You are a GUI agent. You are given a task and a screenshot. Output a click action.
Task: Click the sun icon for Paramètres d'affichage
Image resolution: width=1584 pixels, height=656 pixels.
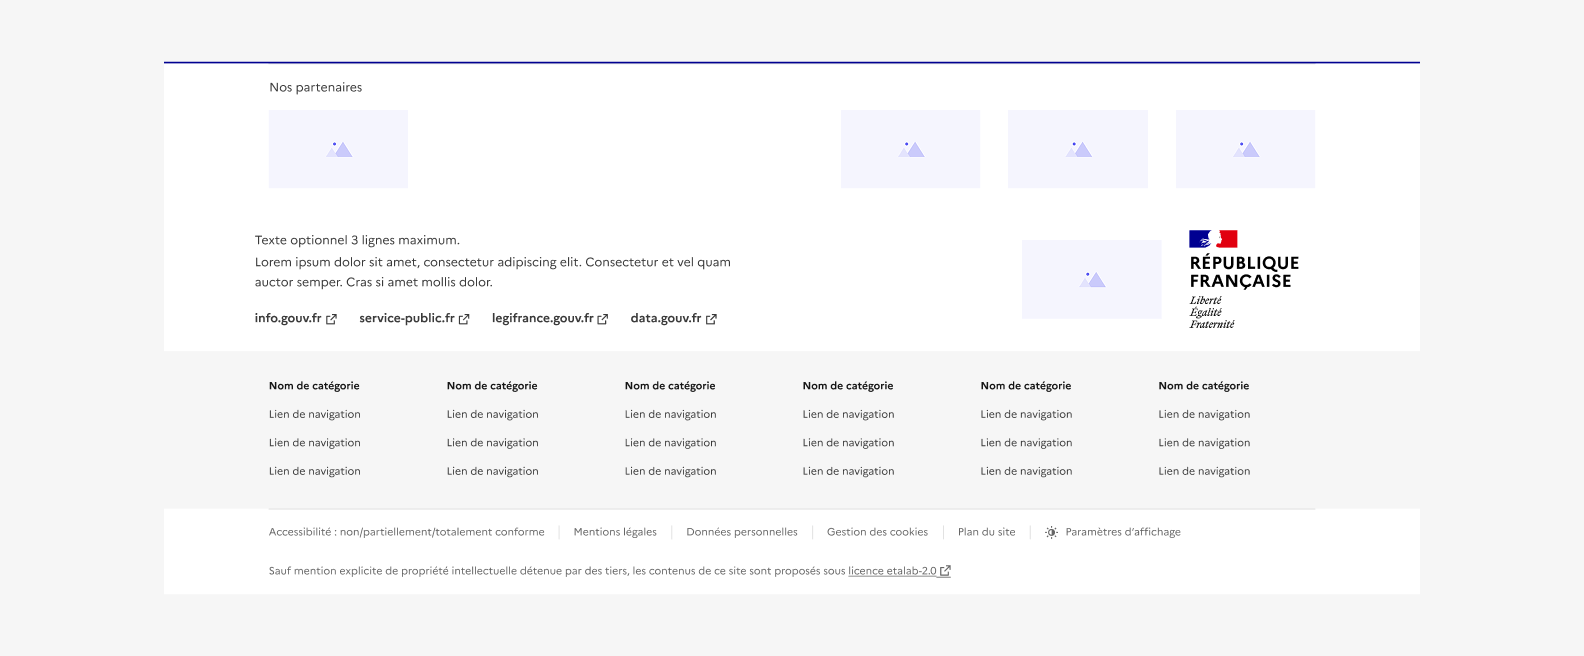click(1051, 533)
